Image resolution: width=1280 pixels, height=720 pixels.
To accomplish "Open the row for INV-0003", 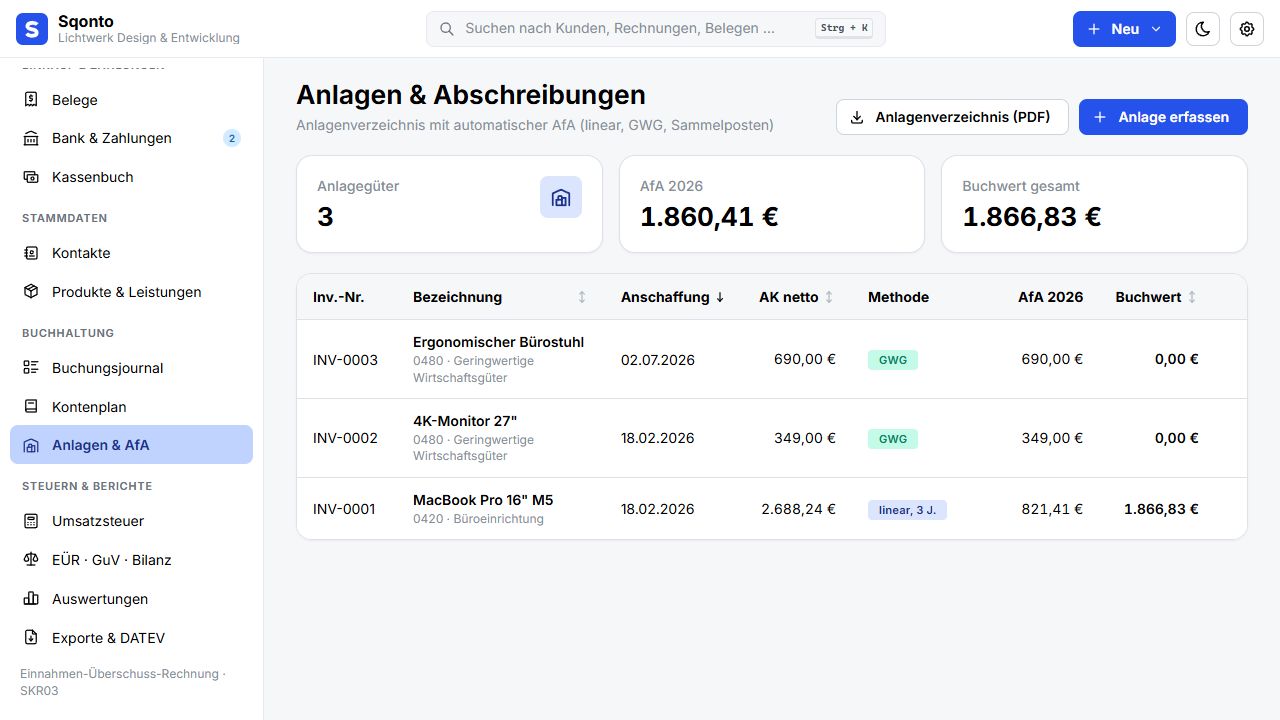I will (x=772, y=359).
